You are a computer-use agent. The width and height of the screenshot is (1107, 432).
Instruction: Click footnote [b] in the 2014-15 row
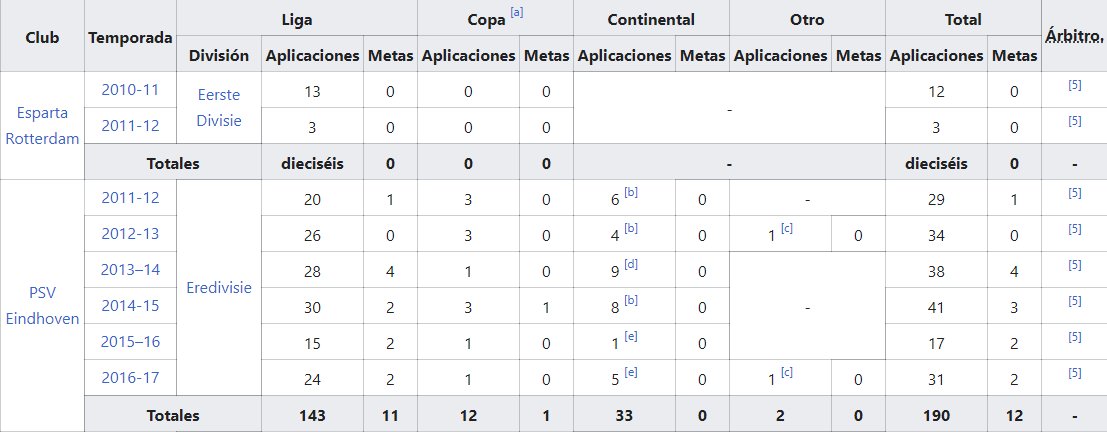(x=631, y=300)
